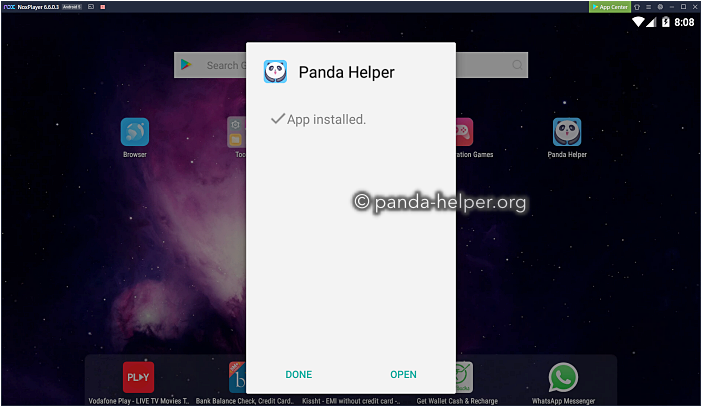The height and width of the screenshot is (407, 701).
Task: Open App Center in Nox title bar
Action: (610, 7)
